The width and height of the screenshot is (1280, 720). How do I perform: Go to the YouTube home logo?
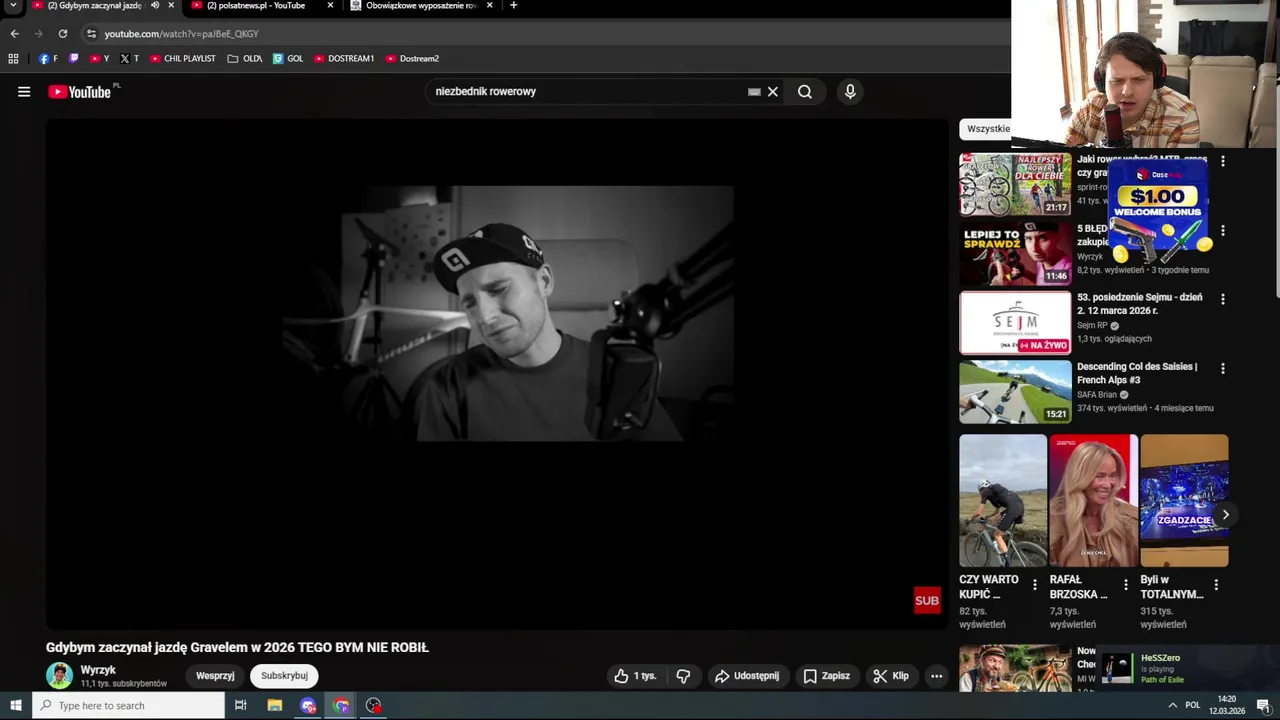click(80, 92)
